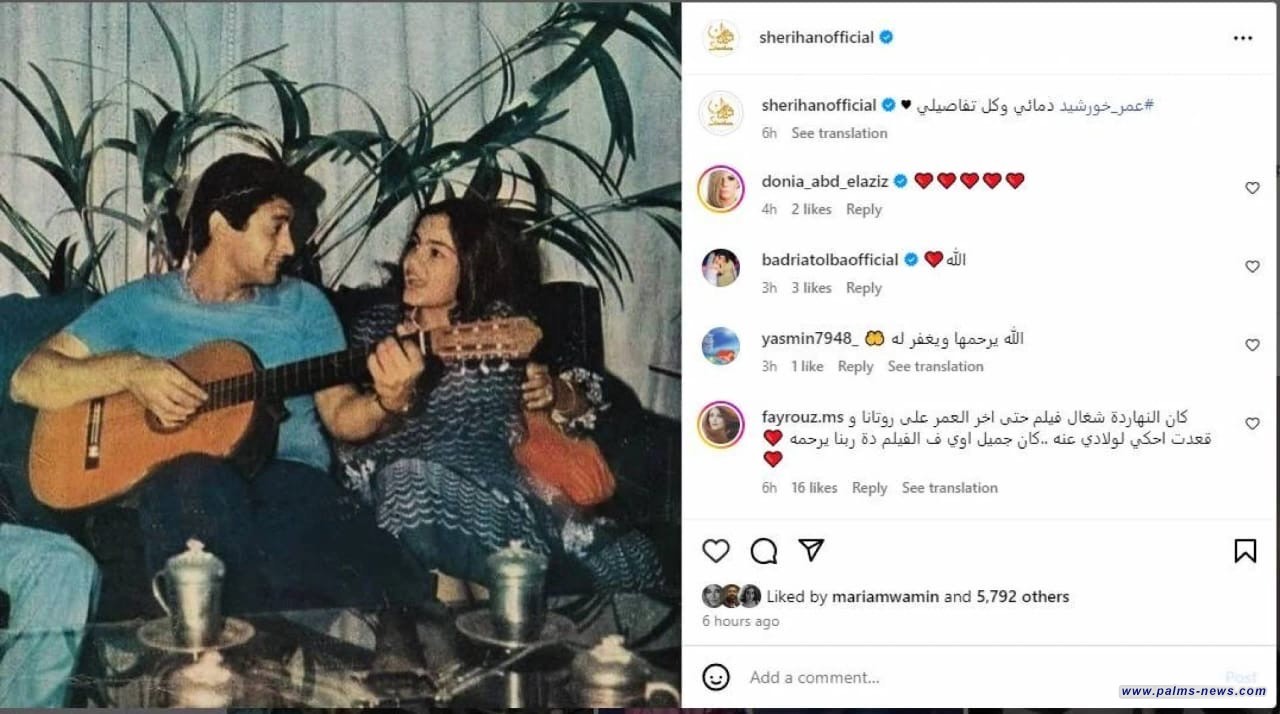See translation of the post caption
The width and height of the screenshot is (1280, 714).
coord(839,133)
